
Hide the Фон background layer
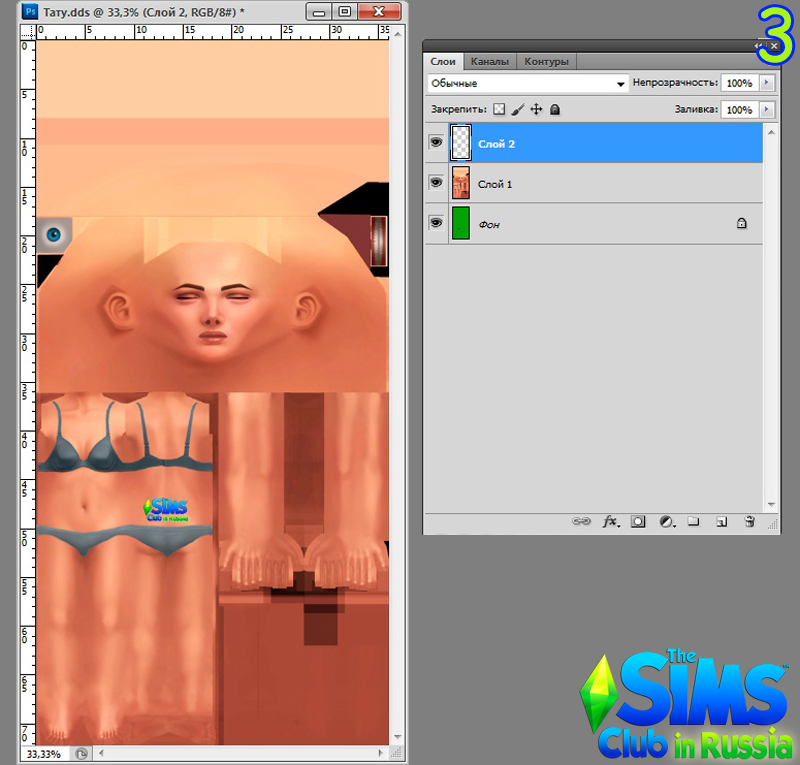pyautogui.click(x=436, y=223)
